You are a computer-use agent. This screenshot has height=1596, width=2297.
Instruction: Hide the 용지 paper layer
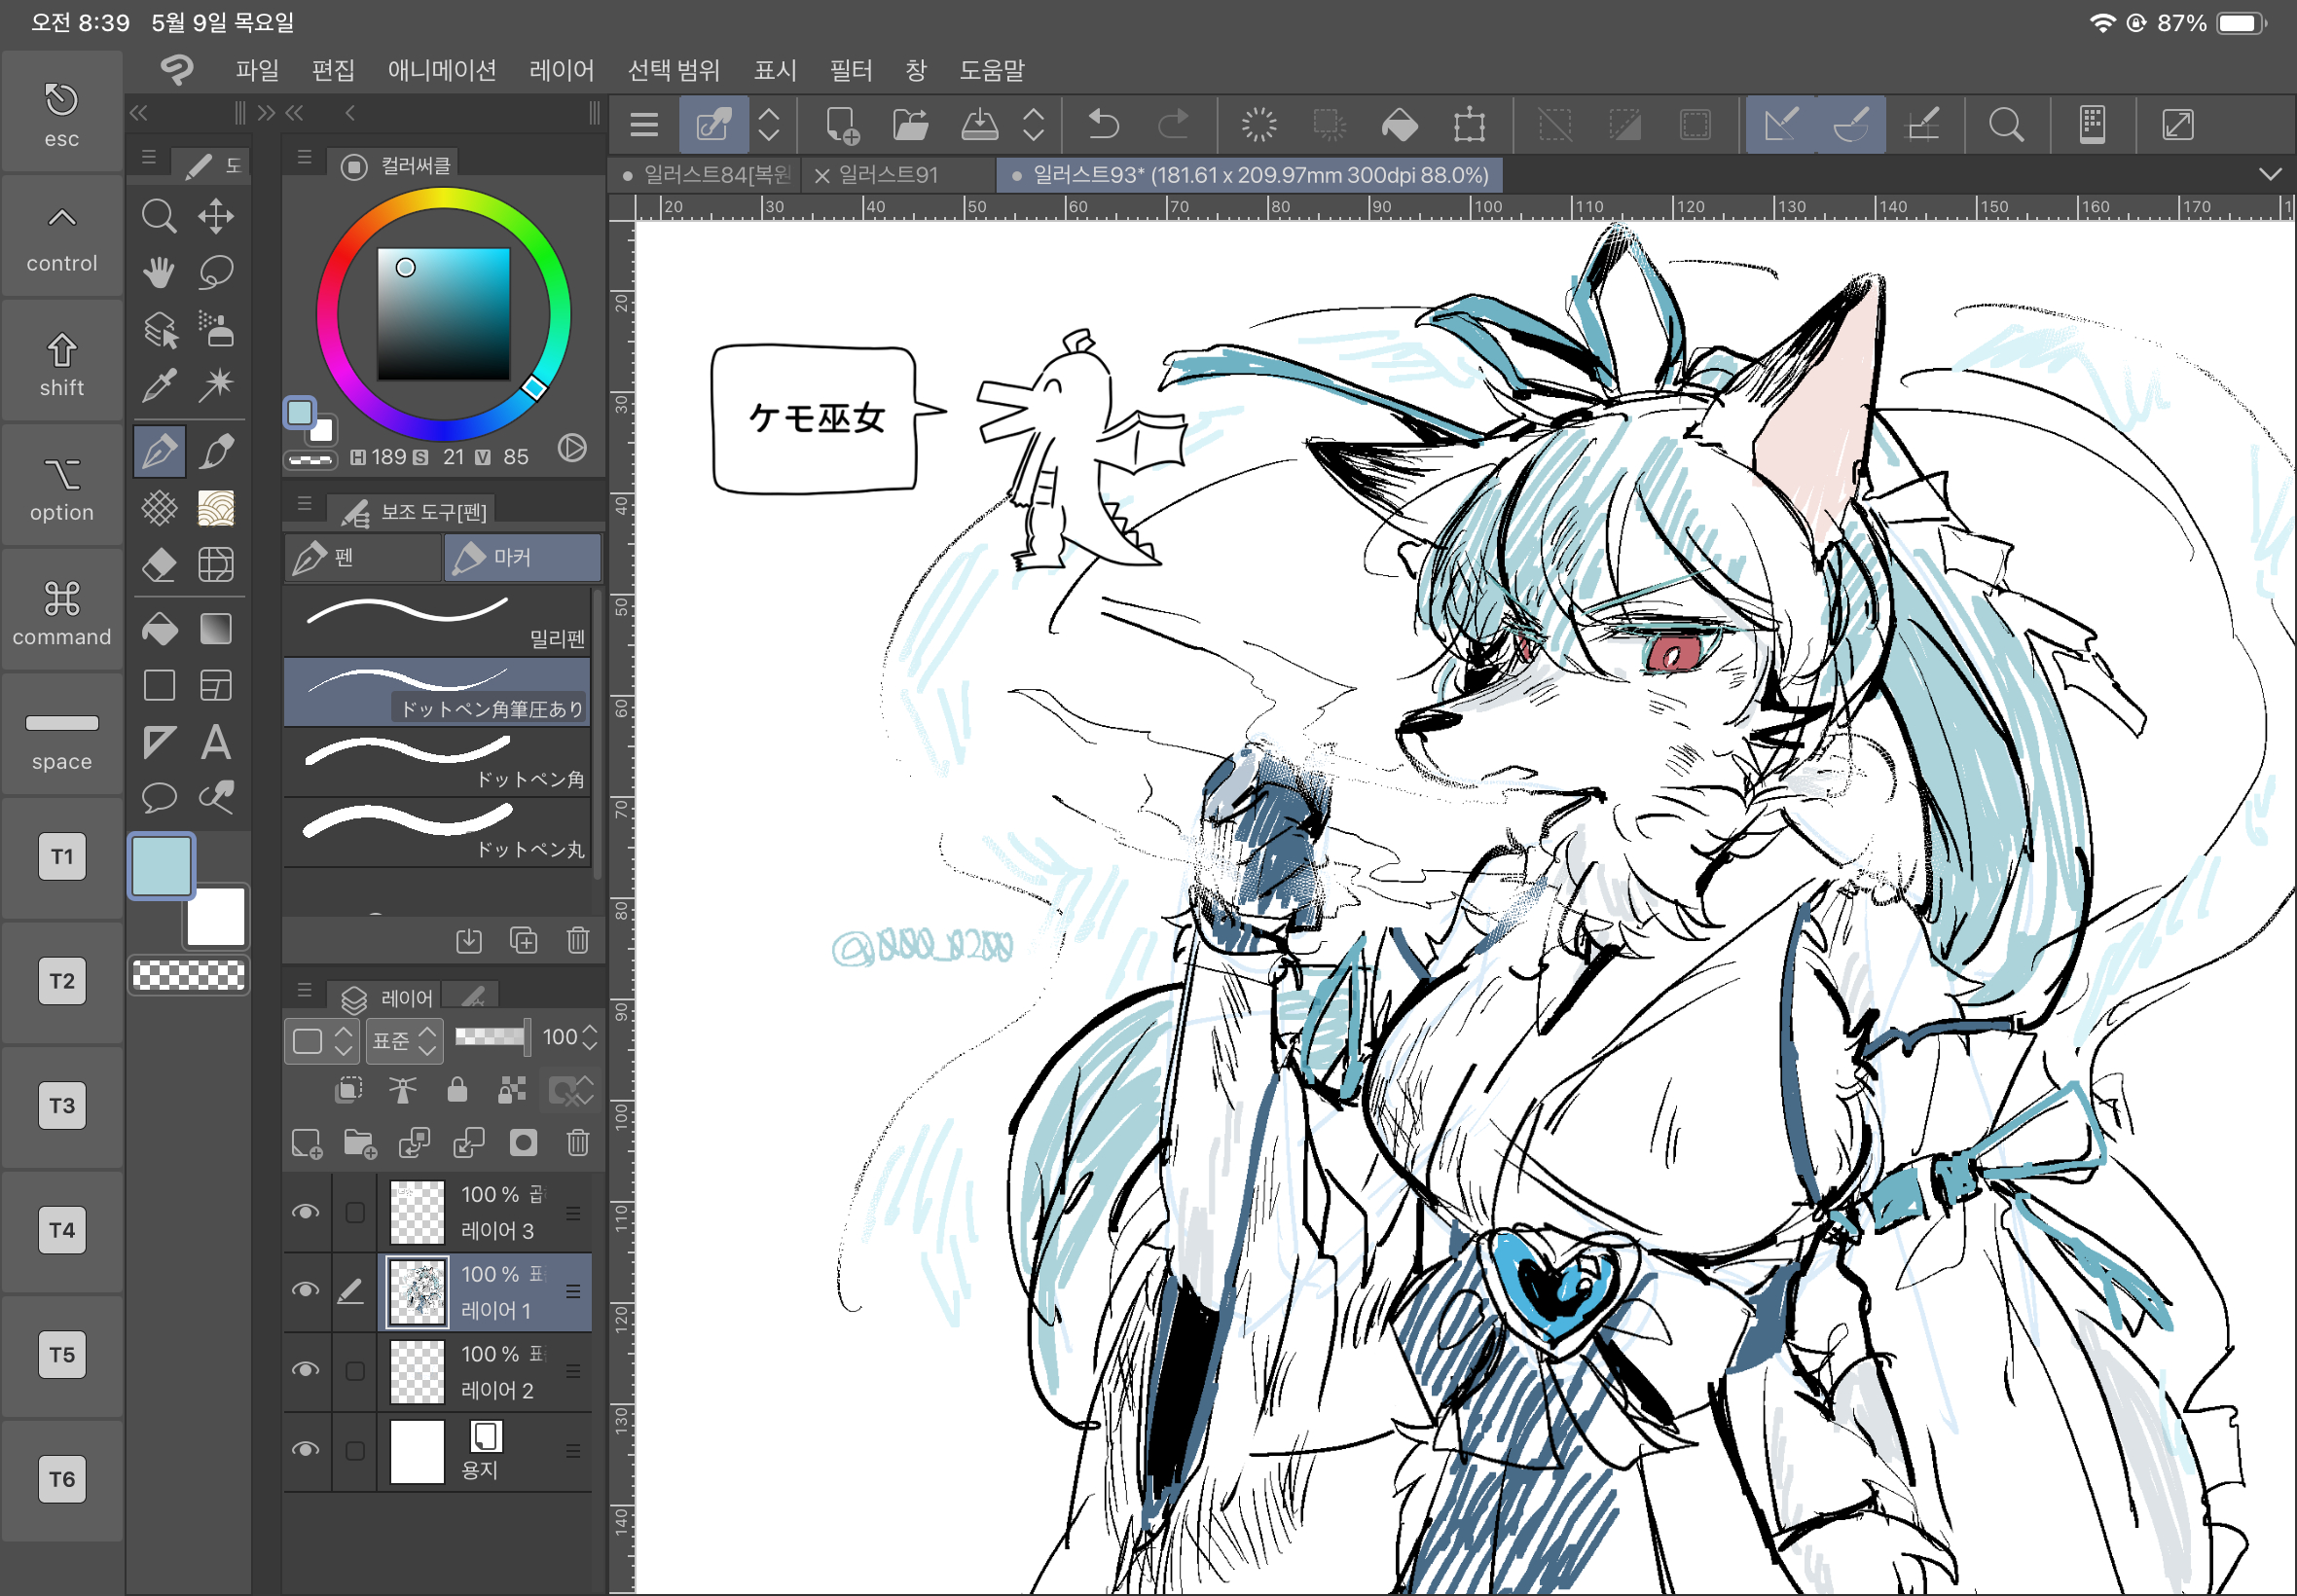(x=305, y=1450)
